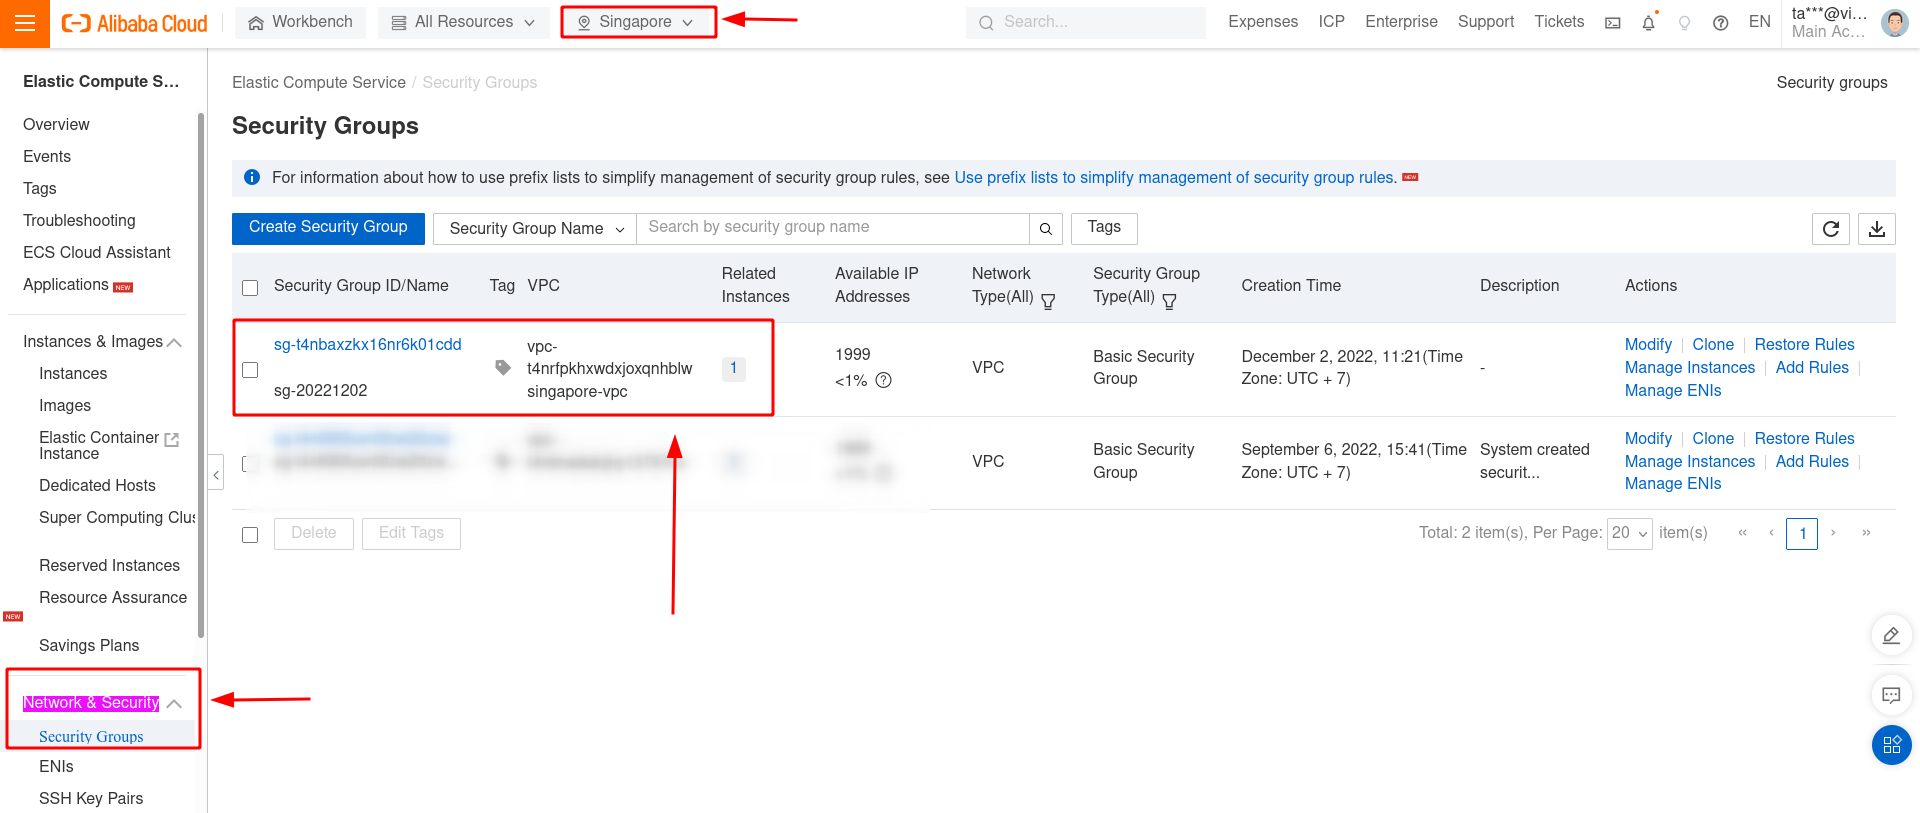The width and height of the screenshot is (1920, 813).
Task: Click the Create Security Group button
Action: coord(328,228)
